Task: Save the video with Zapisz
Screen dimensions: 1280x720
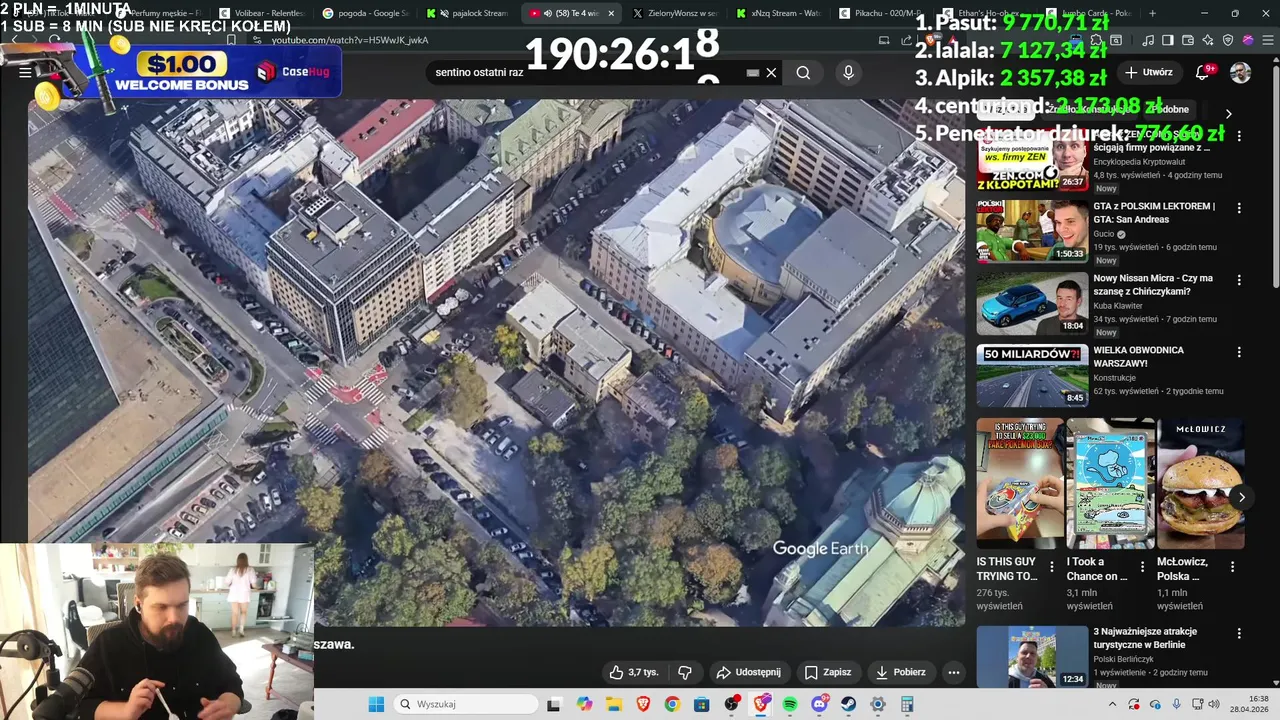Action: (828, 672)
